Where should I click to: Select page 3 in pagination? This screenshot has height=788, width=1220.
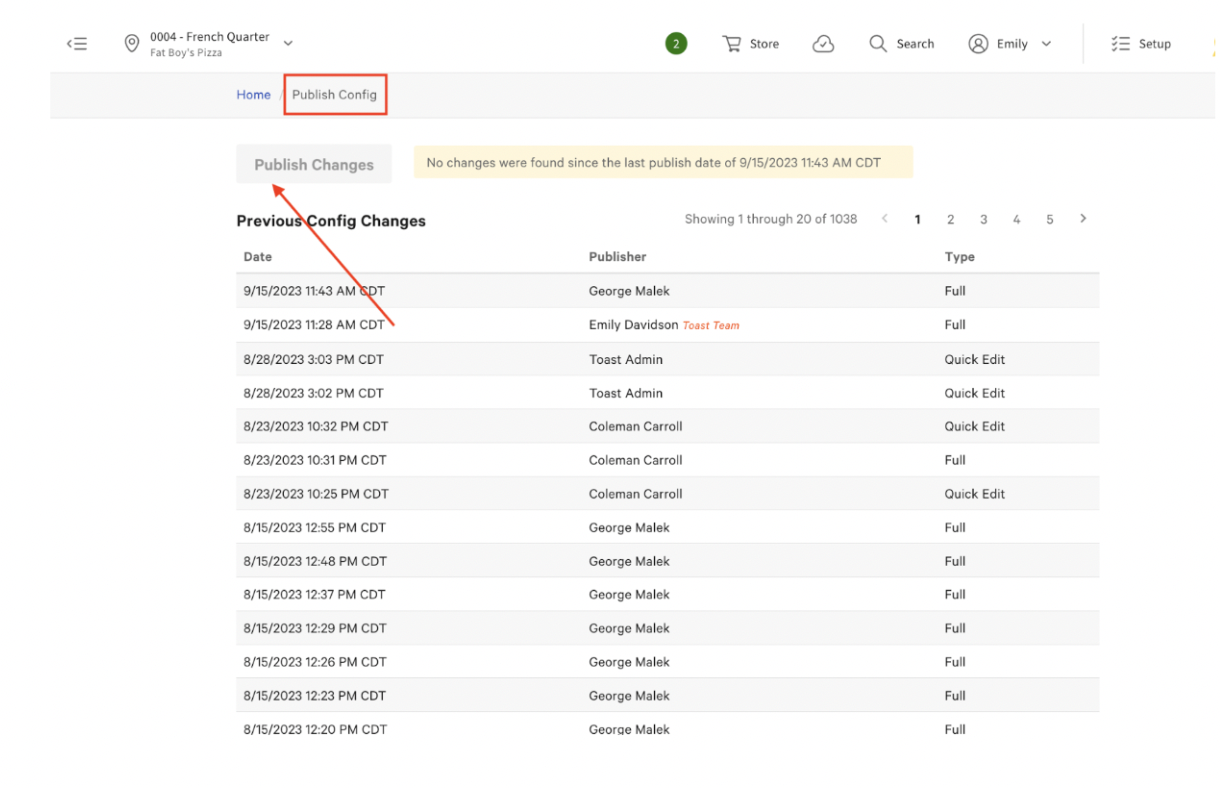[x=983, y=220]
